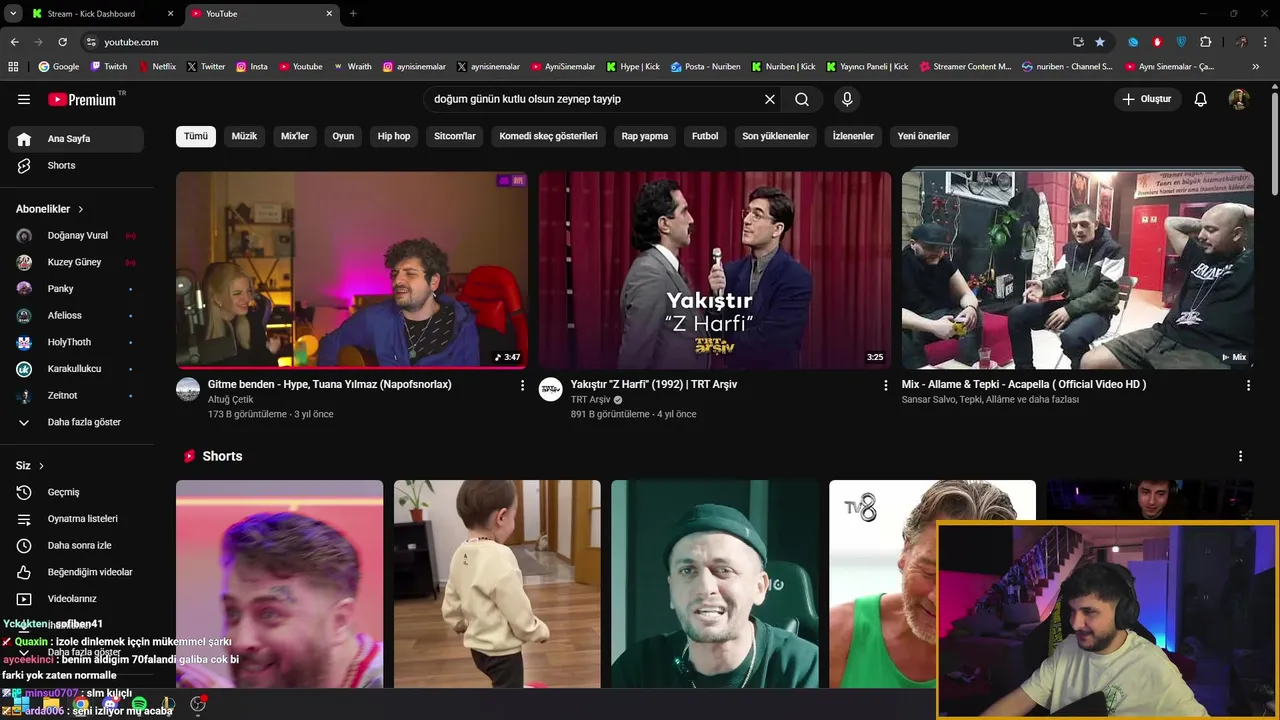The image size is (1280, 720).
Task: Select the Komedi skeç gösterileri chip
Action: click(x=548, y=136)
